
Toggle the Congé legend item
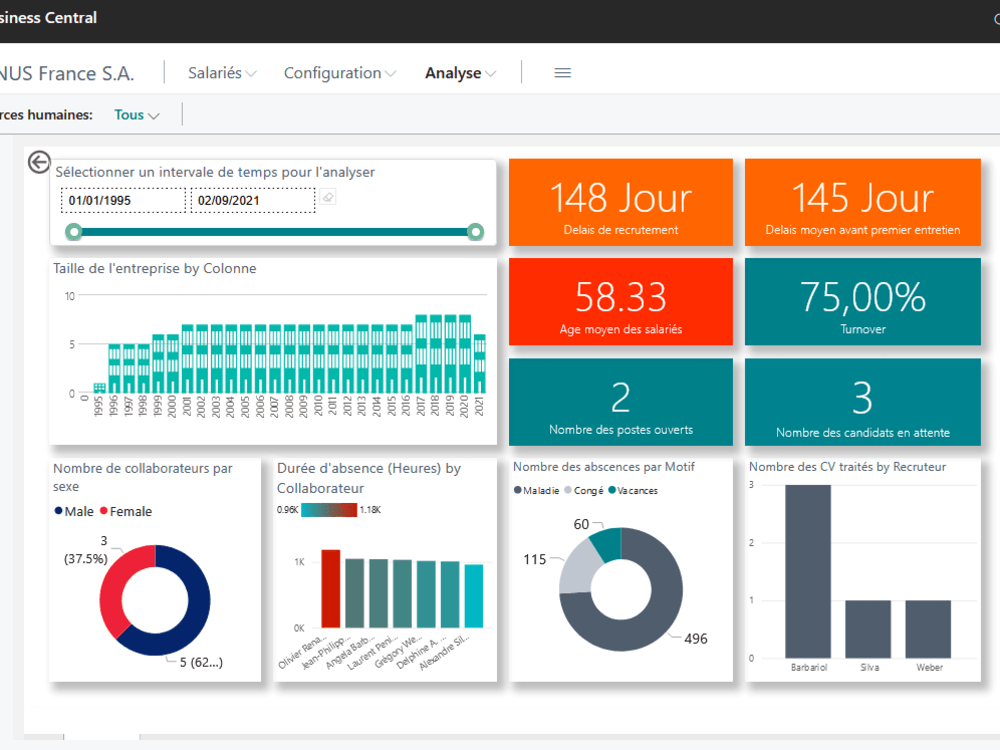click(584, 490)
